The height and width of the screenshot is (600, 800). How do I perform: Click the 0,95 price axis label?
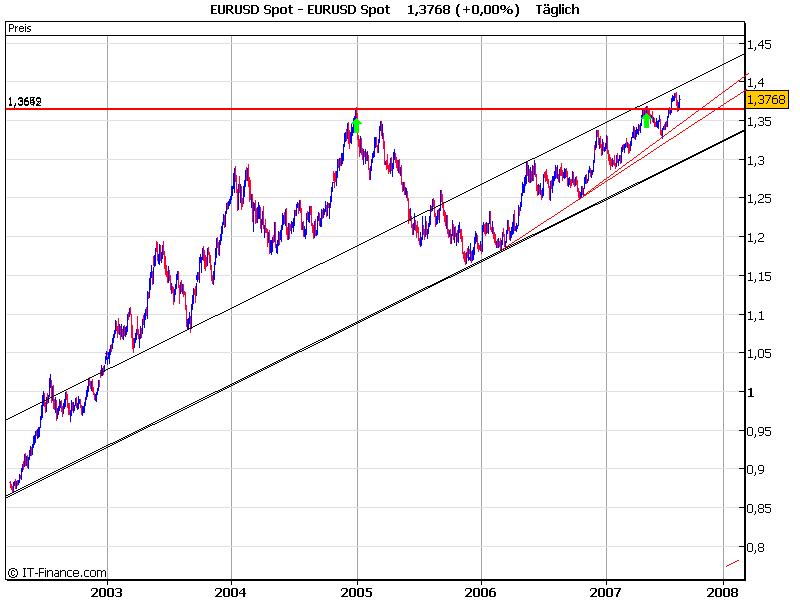[759, 432]
